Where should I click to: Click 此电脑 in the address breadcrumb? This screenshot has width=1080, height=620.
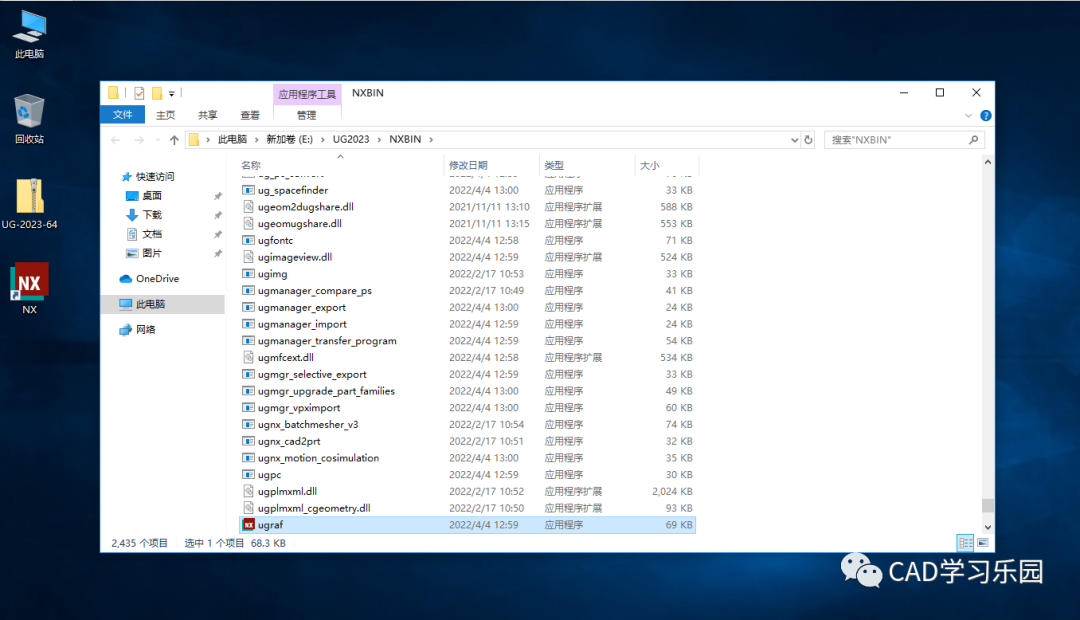(x=232, y=140)
